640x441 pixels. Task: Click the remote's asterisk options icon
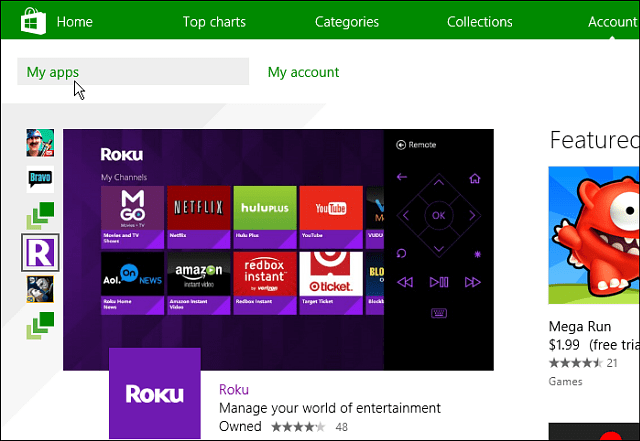tap(477, 254)
